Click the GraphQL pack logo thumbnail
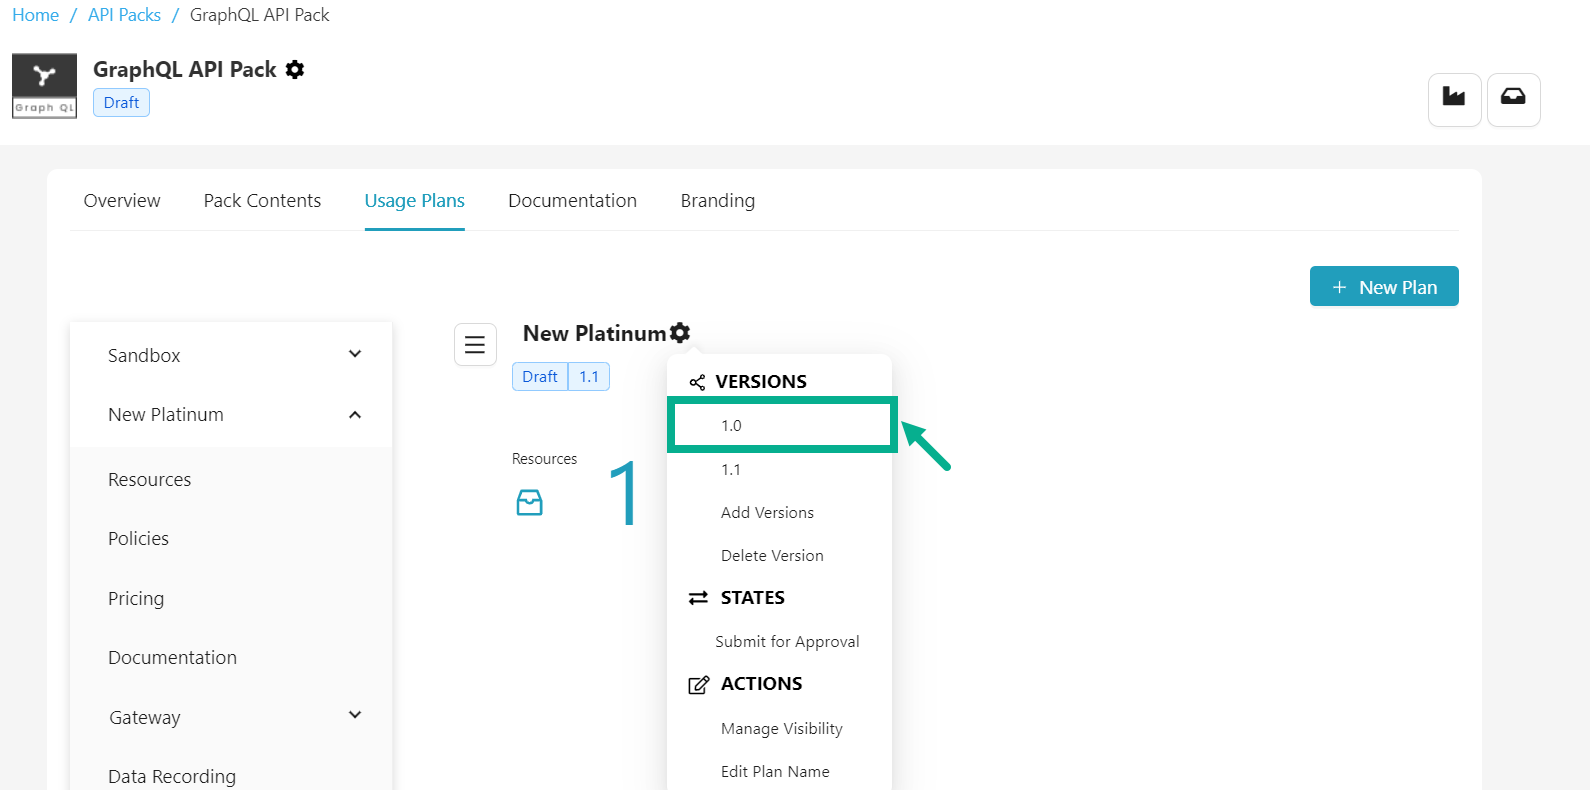The width and height of the screenshot is (1590, 790). pos(44,86)
